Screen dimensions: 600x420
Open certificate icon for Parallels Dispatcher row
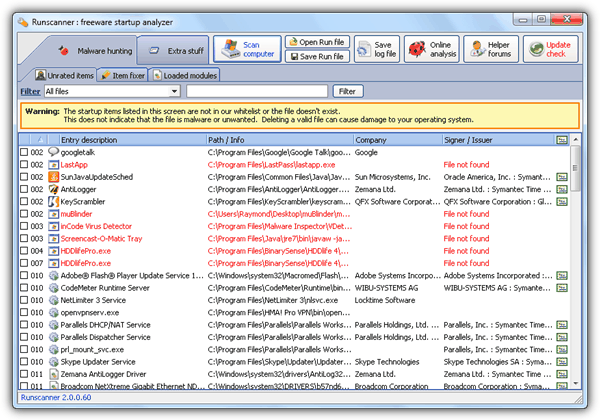(x=562, y=337)
